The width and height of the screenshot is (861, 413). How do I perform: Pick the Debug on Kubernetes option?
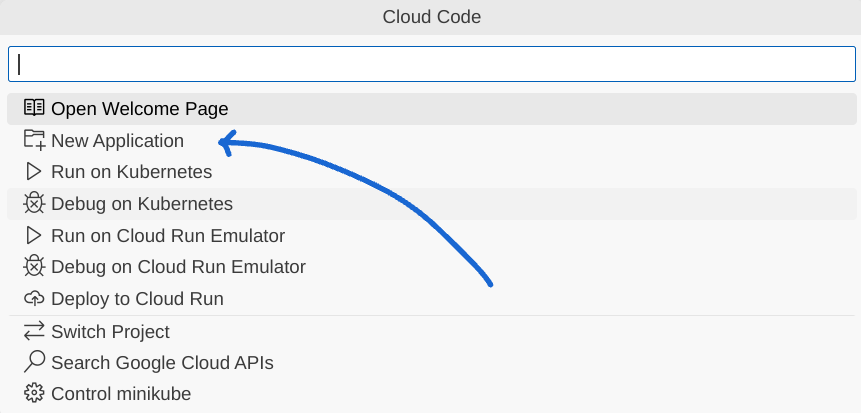(x=141, y=204)
